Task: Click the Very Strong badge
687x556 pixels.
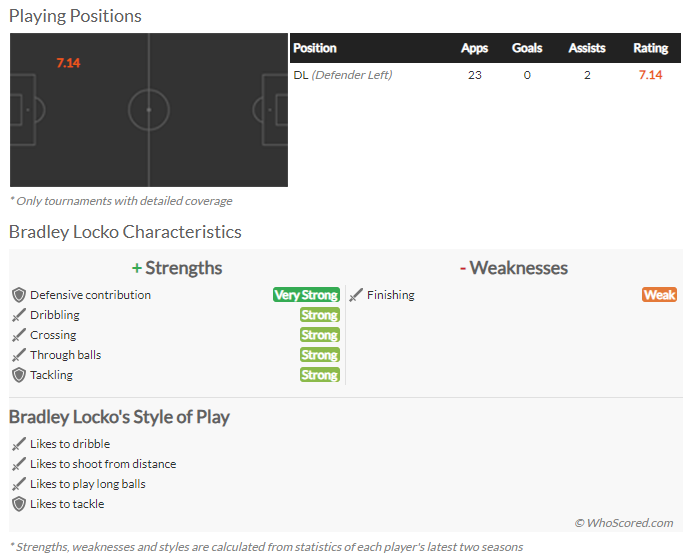Action: click(306, 295)
